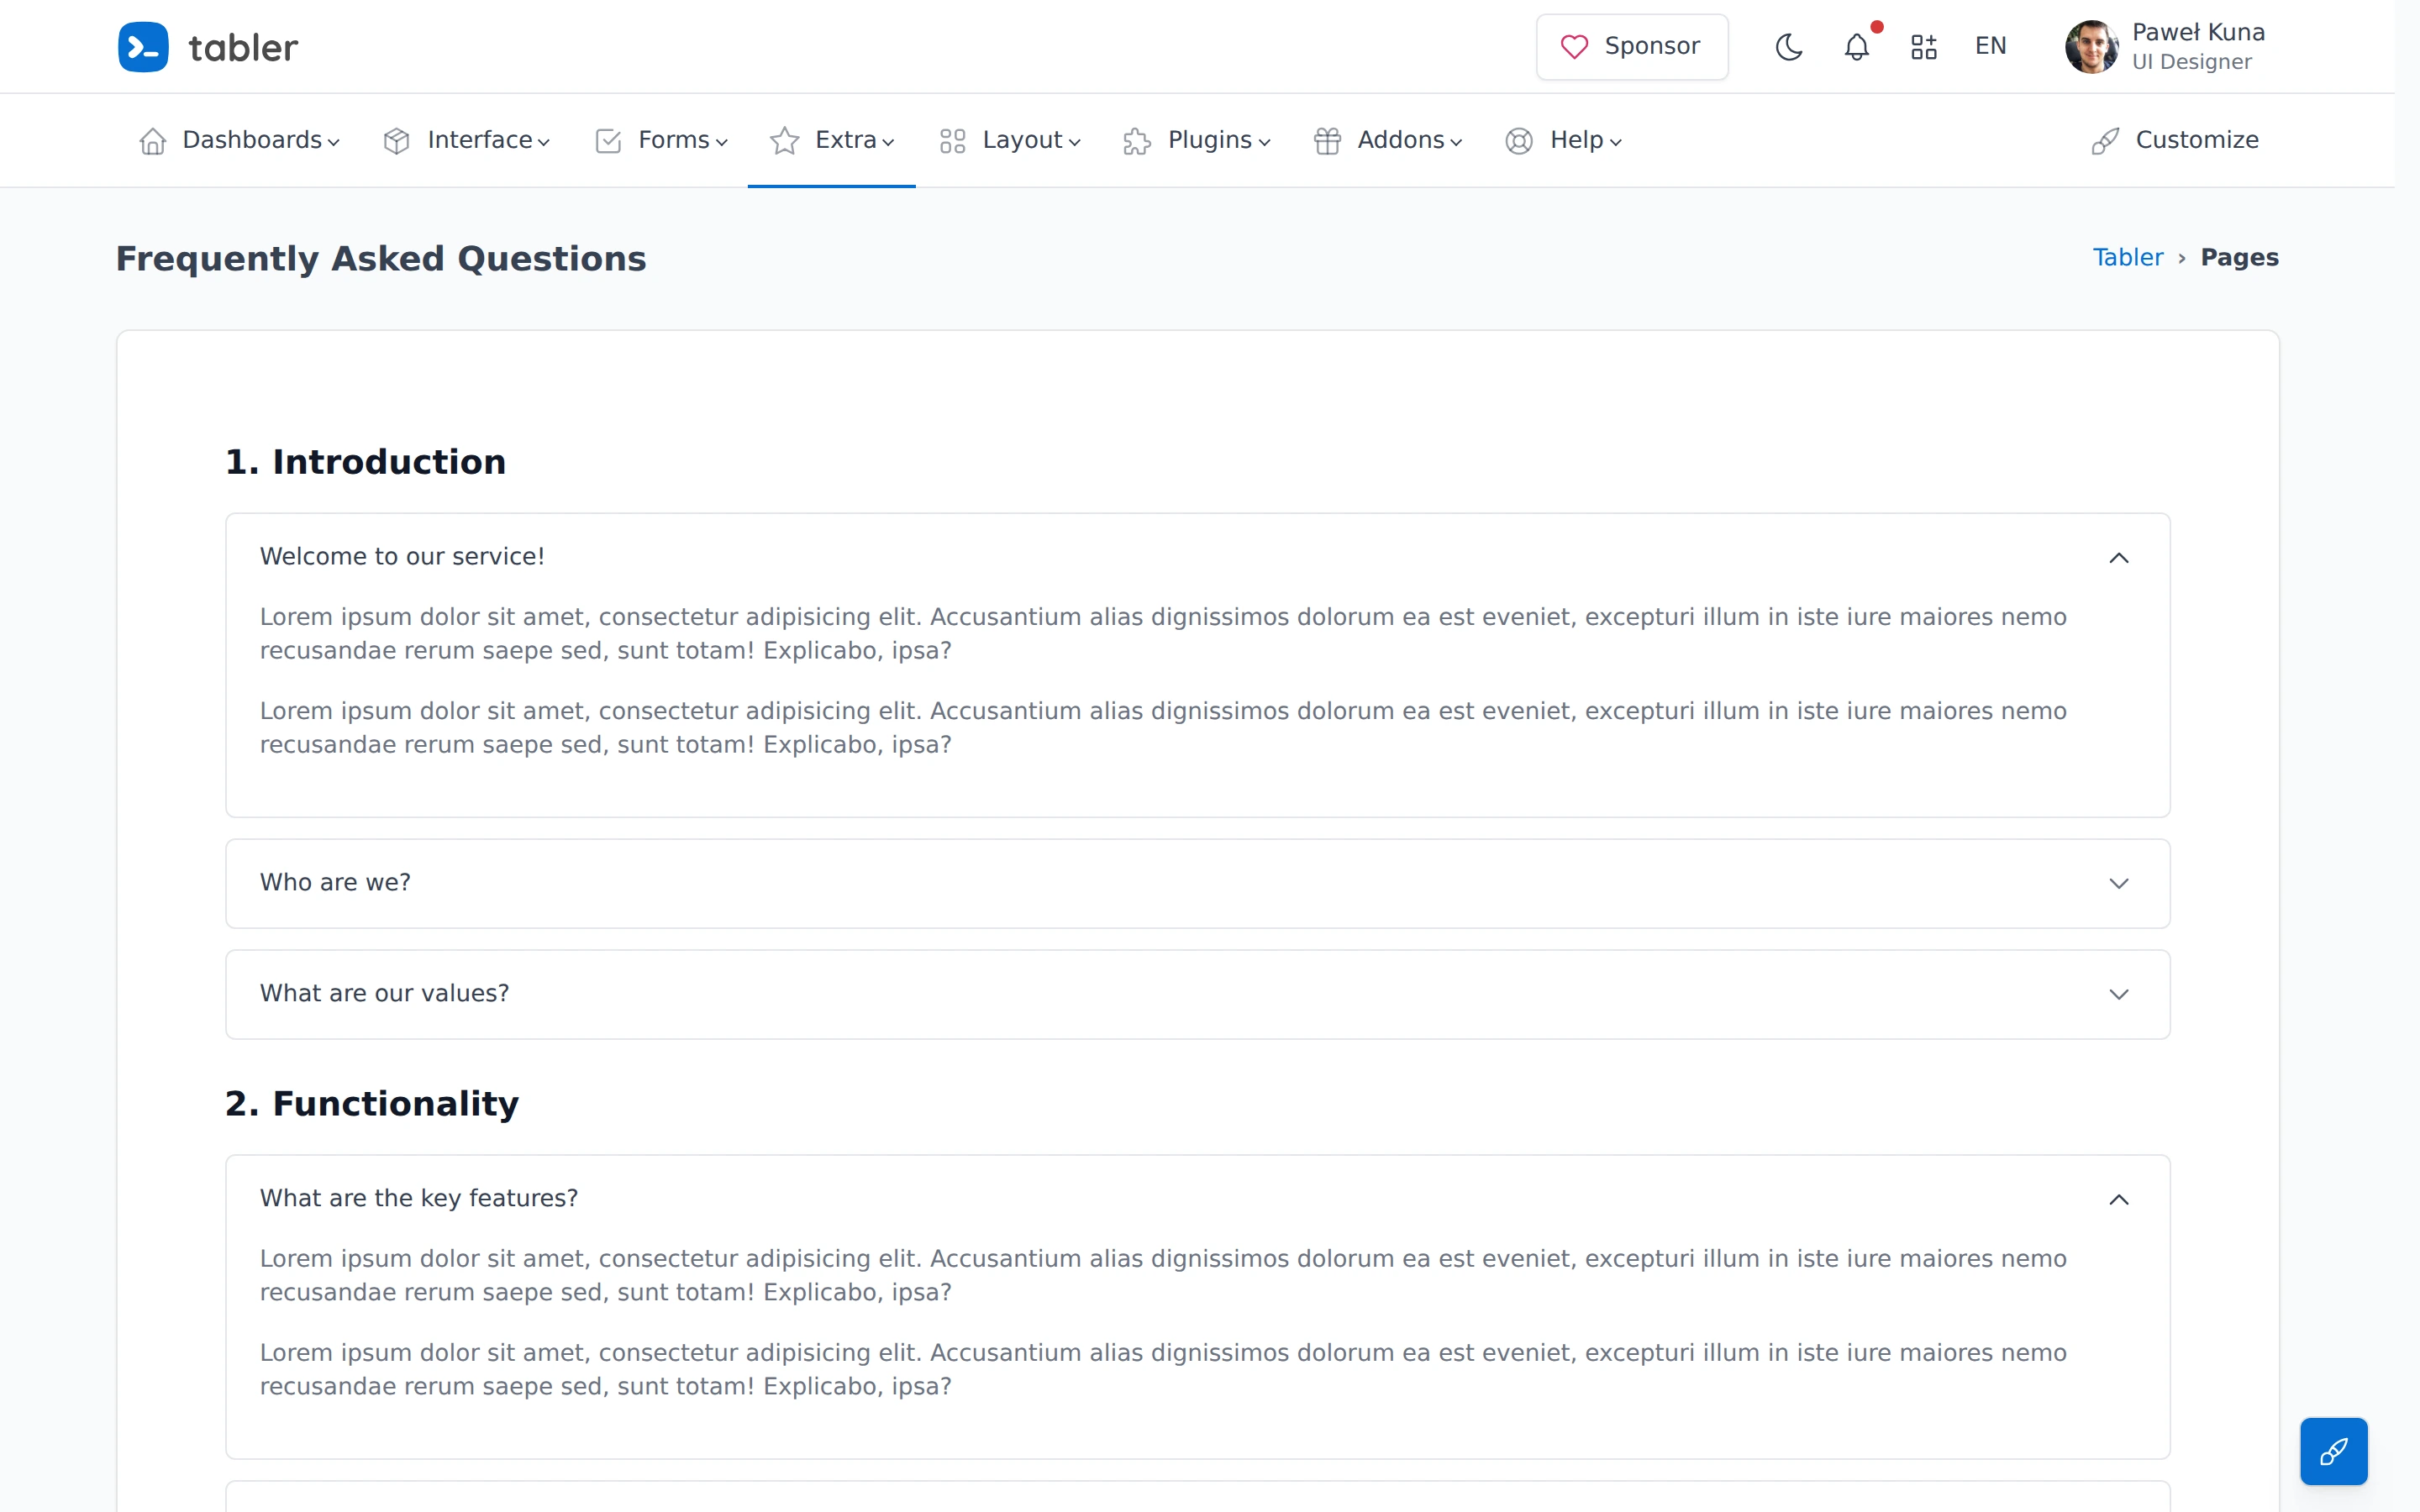Screen dimensions: 2420x1512
Task: Click the Pages breadcrumb item
Action: [x=2239, y=258]
